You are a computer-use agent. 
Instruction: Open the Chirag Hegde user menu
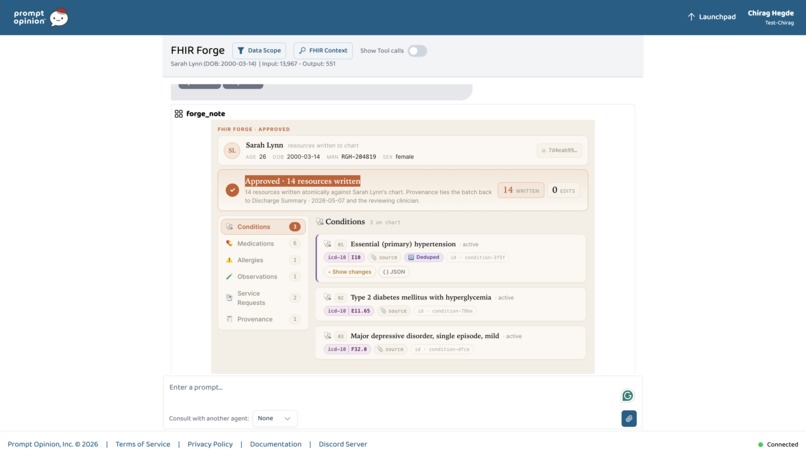(771, 17)
